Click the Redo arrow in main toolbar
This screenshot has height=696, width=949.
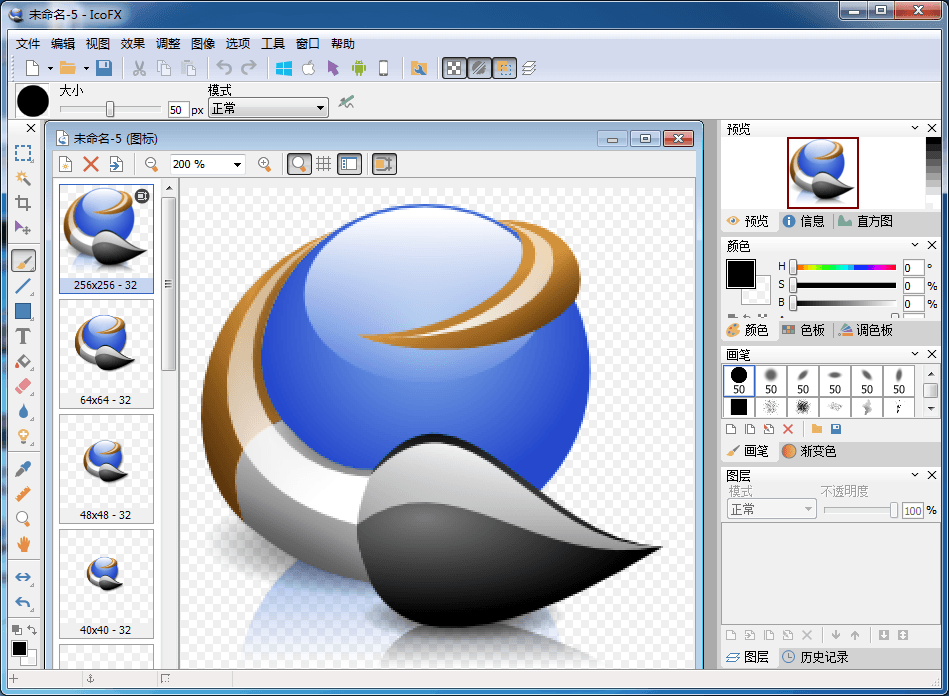249,68
